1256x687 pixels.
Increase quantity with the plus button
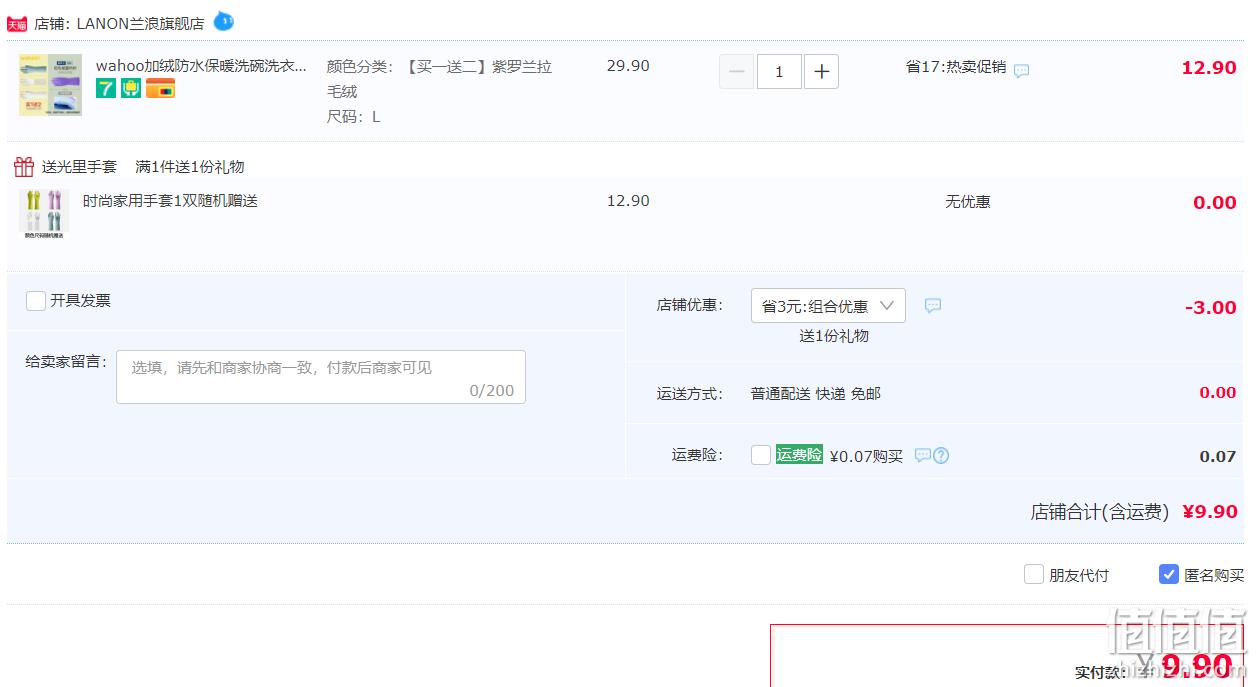(x=821, y=72)
